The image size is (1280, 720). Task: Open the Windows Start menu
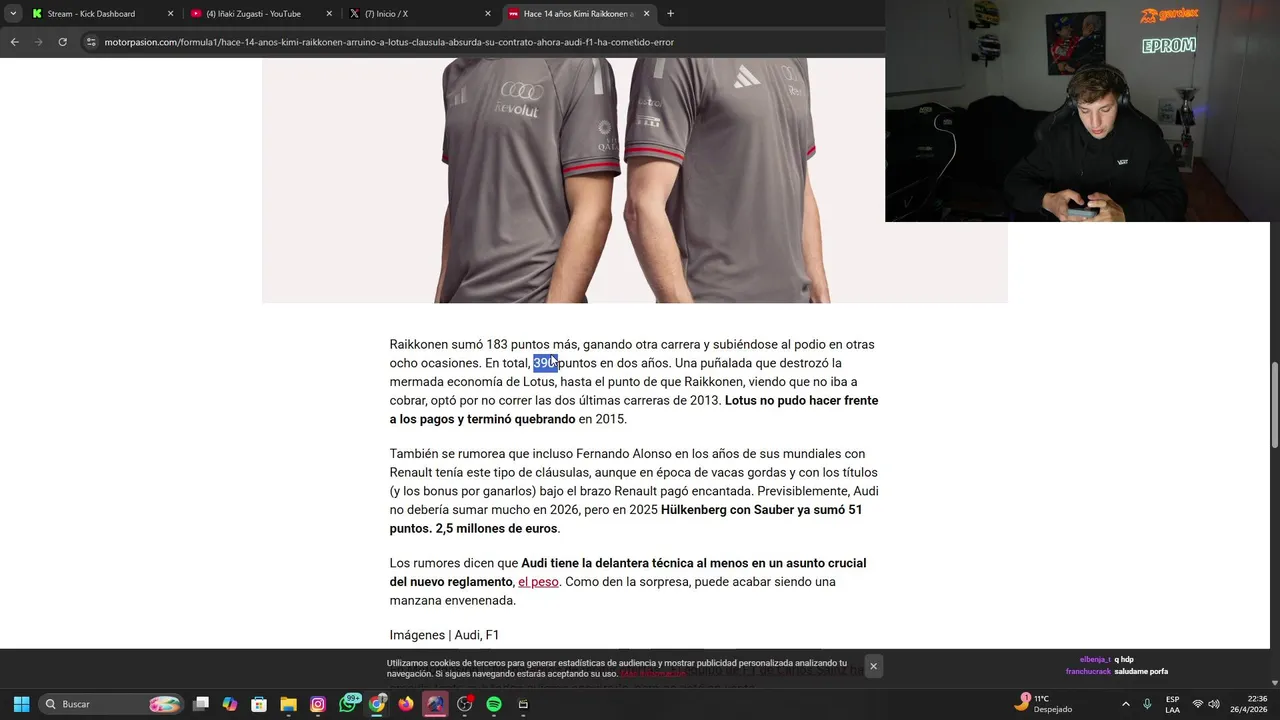point(21,704)
